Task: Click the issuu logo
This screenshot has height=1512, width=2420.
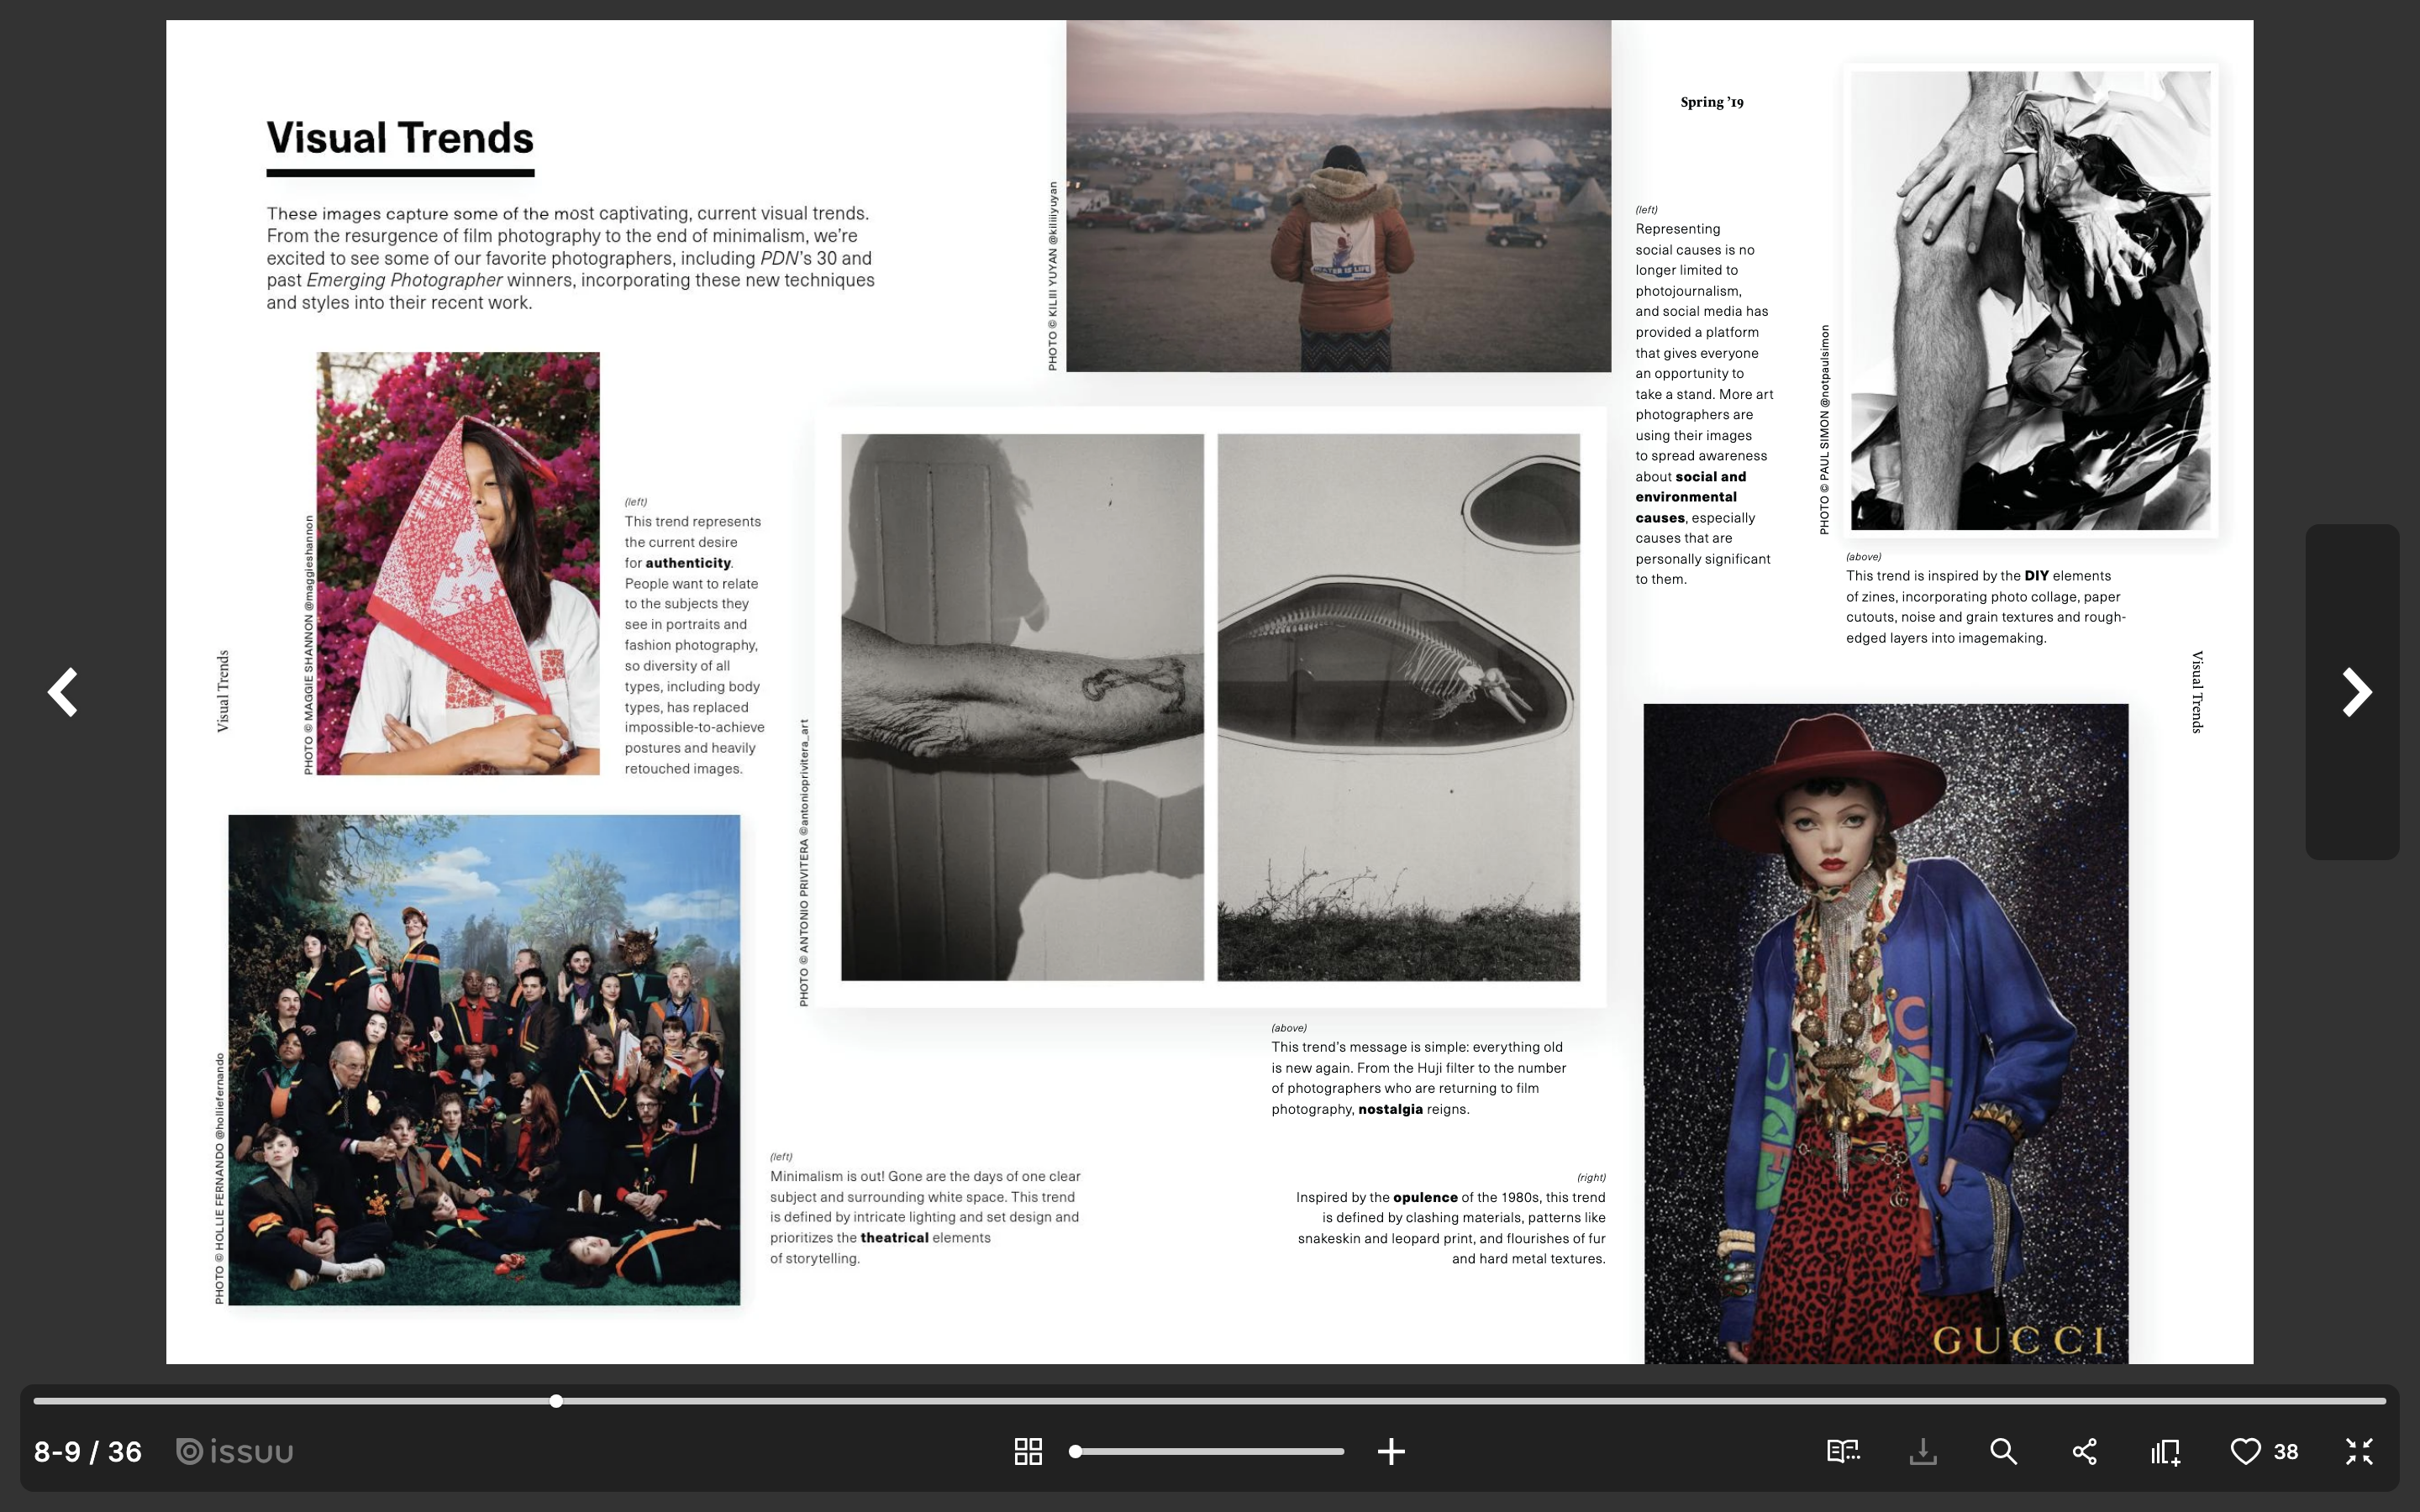Action: [235, 1451]
